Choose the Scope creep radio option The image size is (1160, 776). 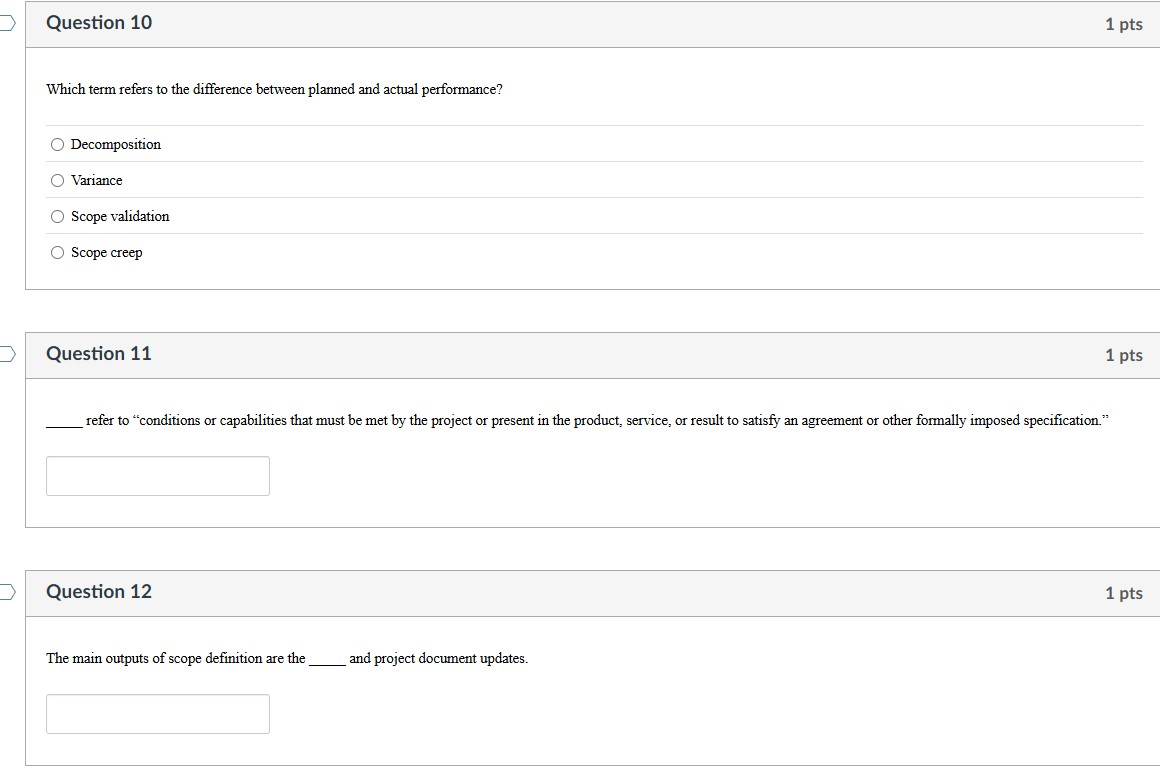click(x=58, y=253)
